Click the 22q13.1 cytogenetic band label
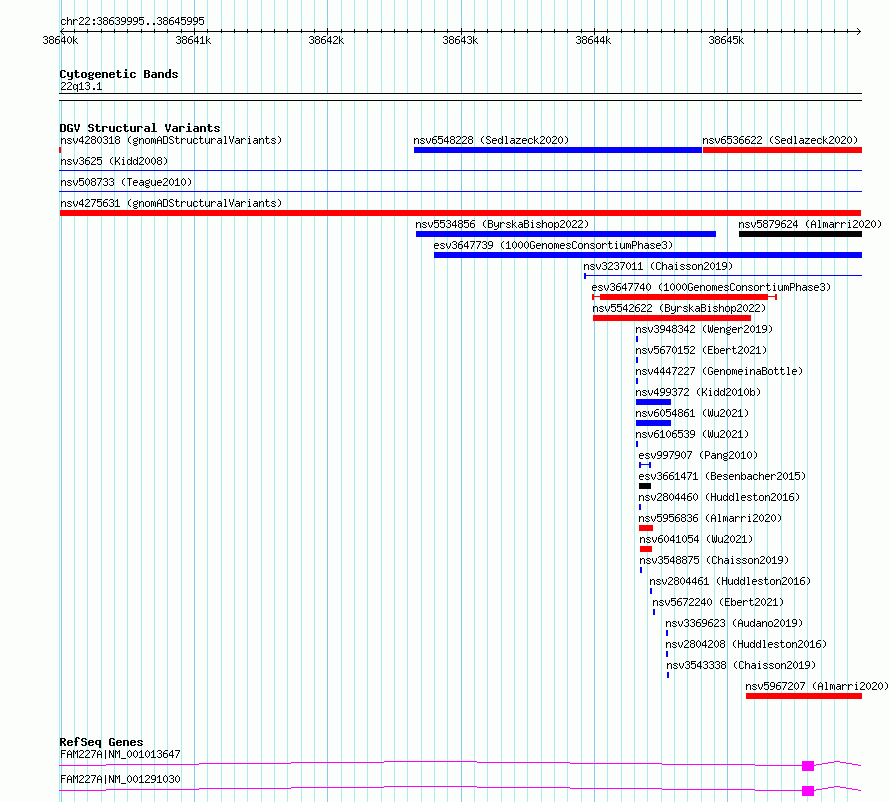890x802 pixels. click(81, 86)
